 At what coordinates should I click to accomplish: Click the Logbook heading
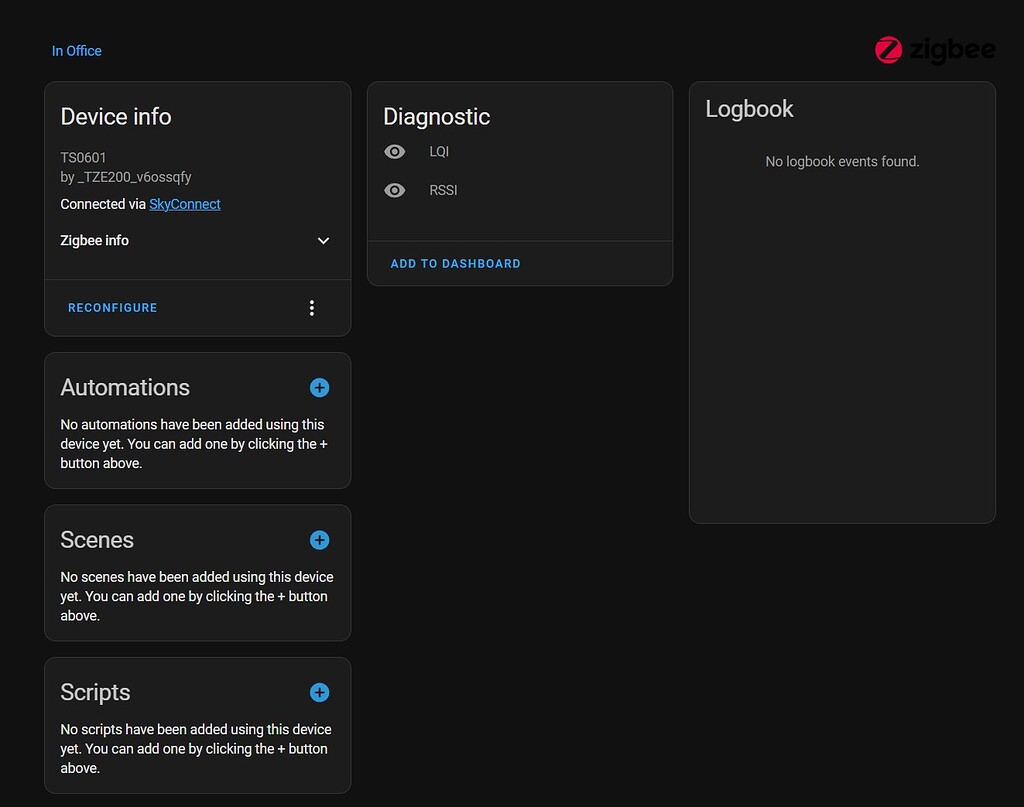coord(750,109)
